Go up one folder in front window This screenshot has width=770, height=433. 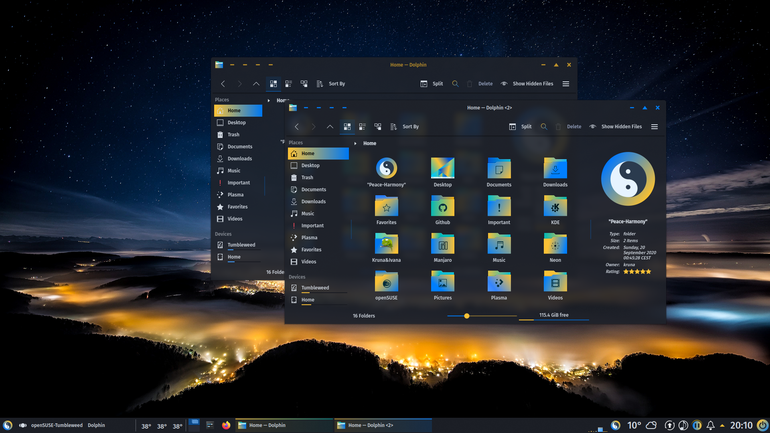point(330,127)
